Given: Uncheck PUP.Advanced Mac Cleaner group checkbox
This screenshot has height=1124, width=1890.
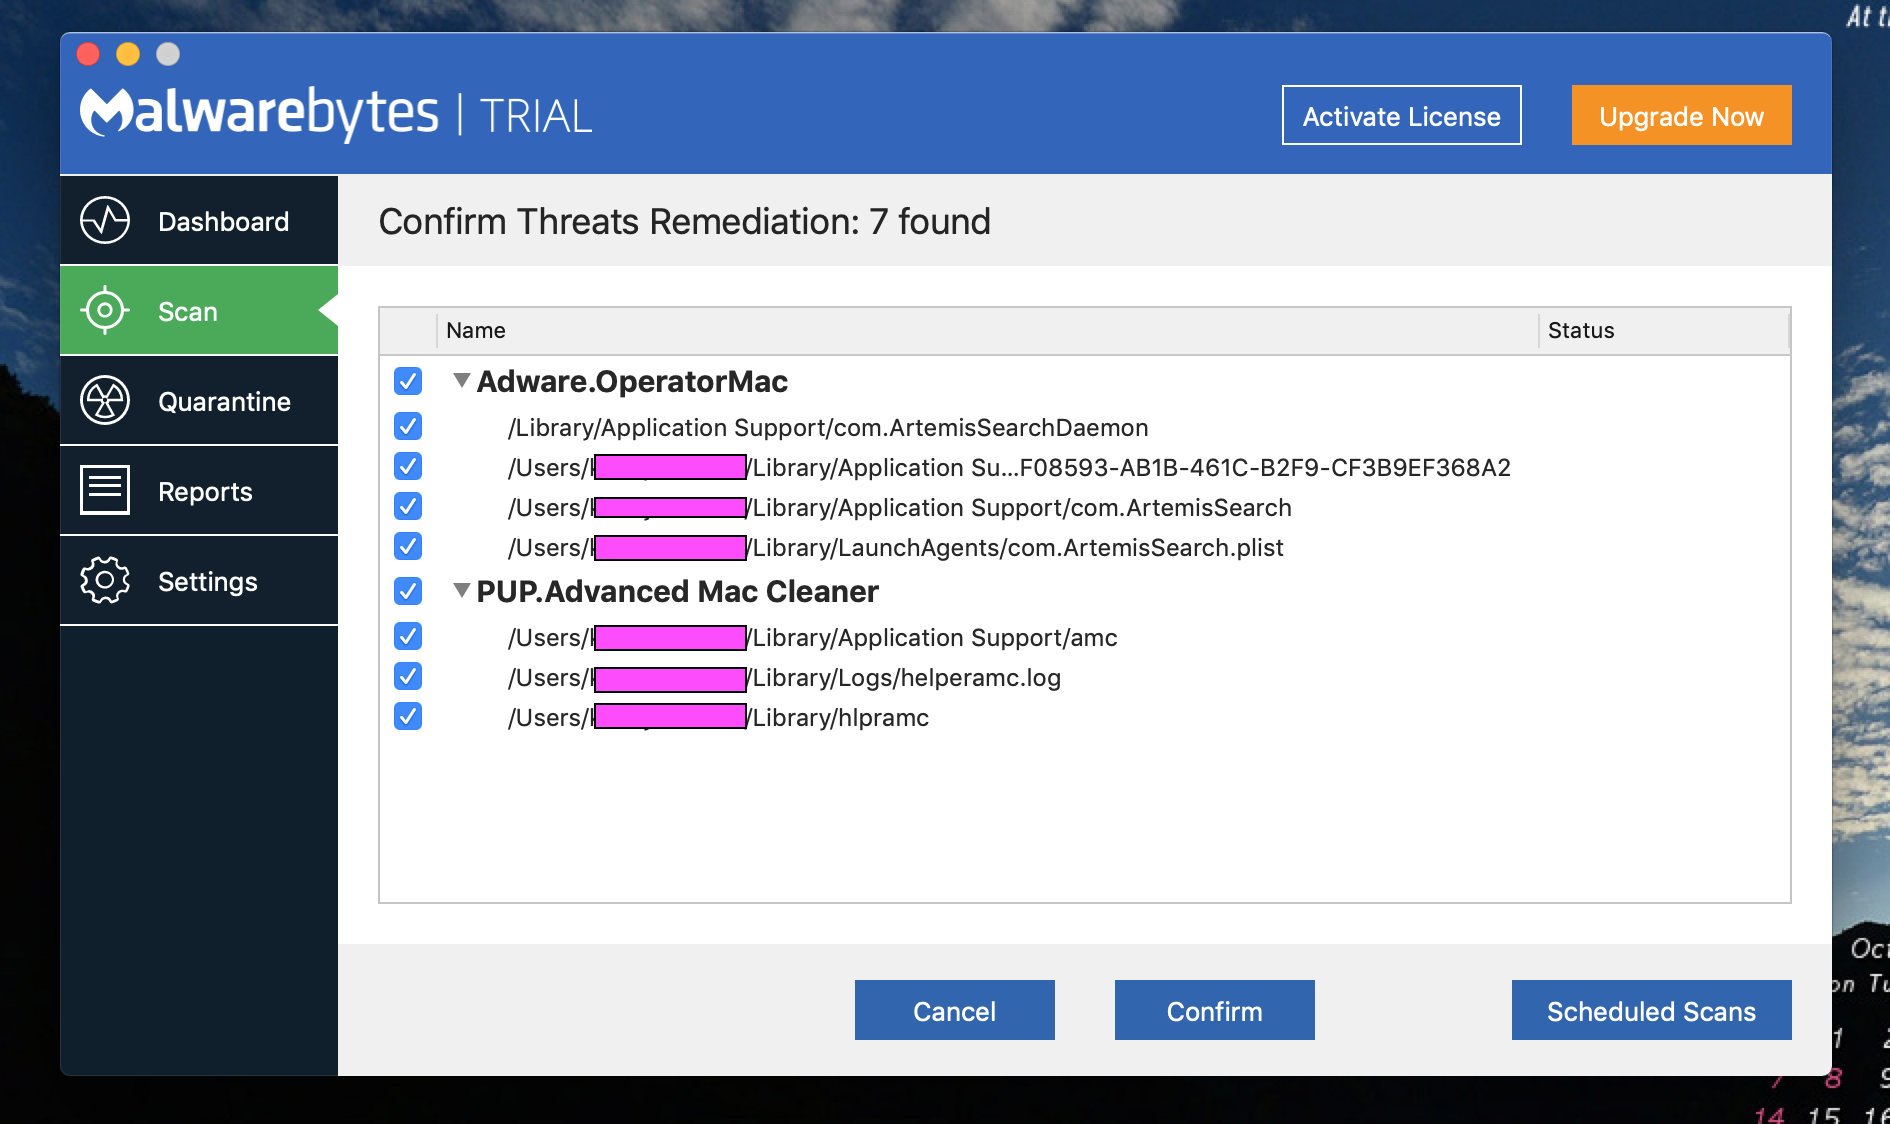Looking at the screenshot, I should 408,591.
